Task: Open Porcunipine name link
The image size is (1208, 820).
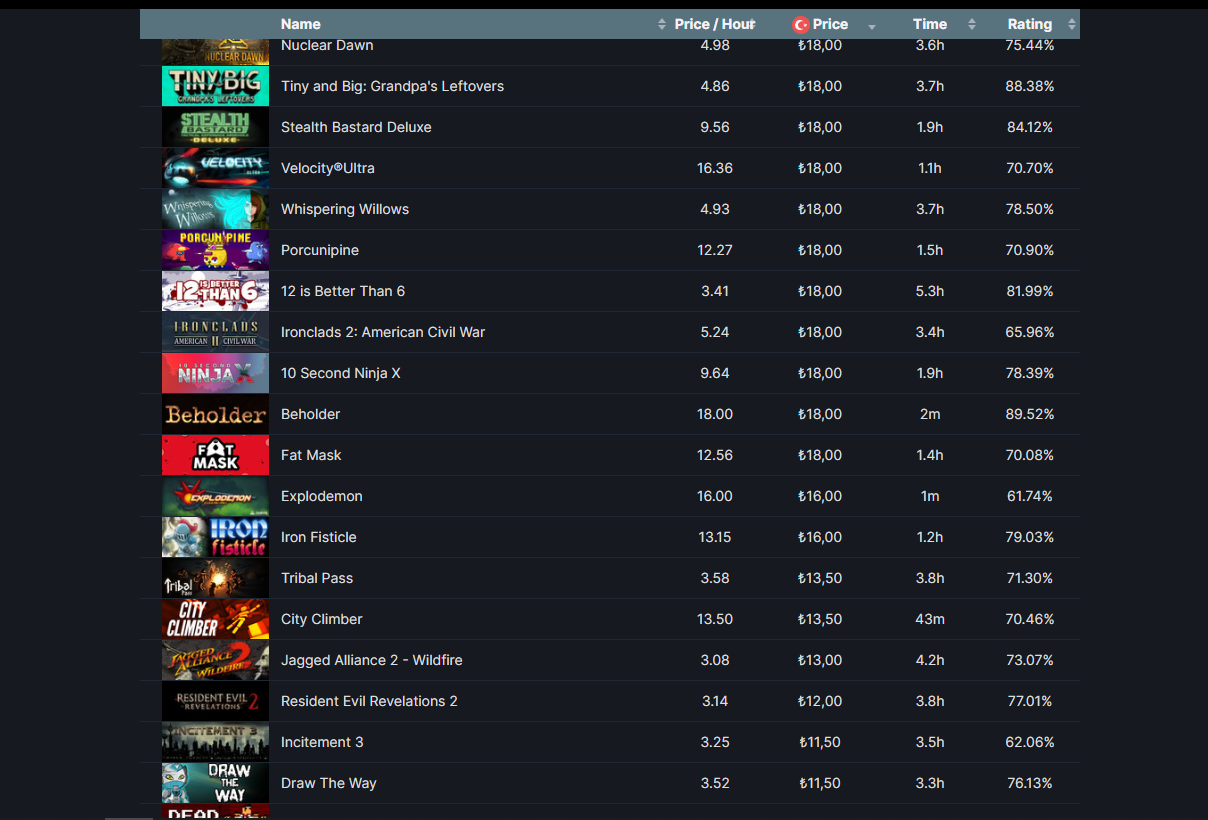Action: click(x=320, y=250)
